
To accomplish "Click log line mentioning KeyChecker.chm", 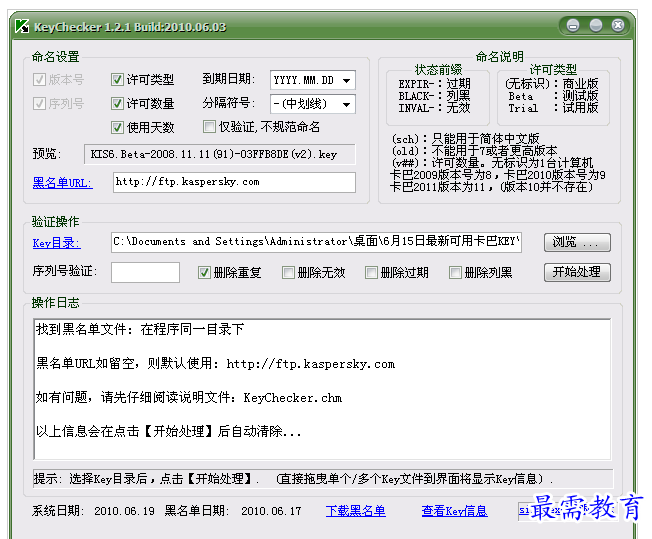I will click(189, 398).
